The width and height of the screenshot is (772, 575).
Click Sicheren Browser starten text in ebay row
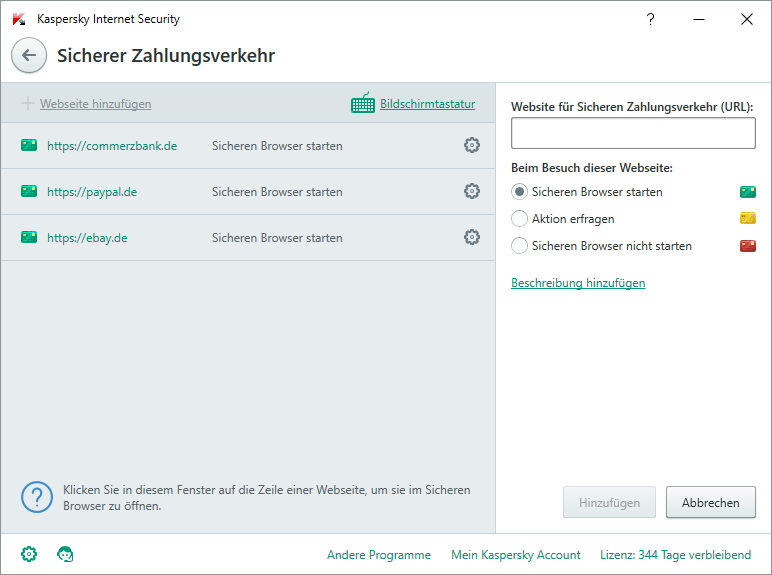(x=277, y=238)
